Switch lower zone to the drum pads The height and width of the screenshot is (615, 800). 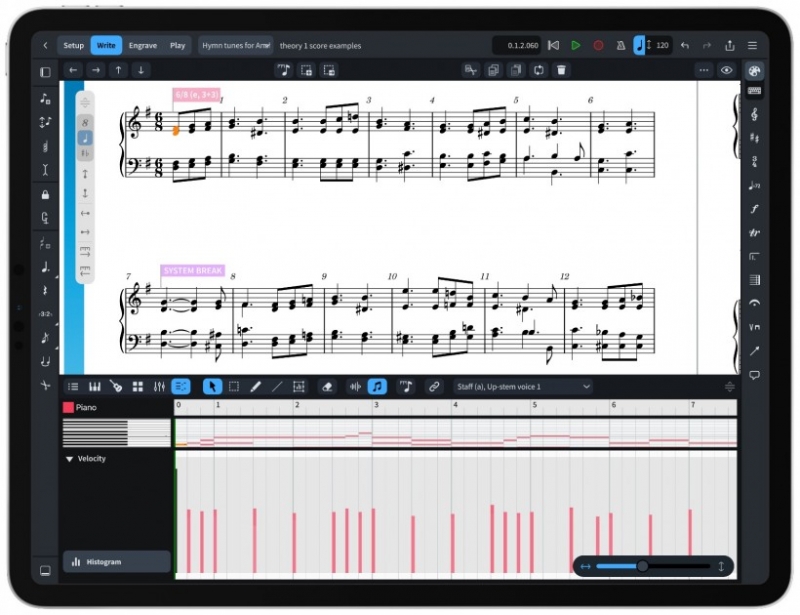pos(138,387)
